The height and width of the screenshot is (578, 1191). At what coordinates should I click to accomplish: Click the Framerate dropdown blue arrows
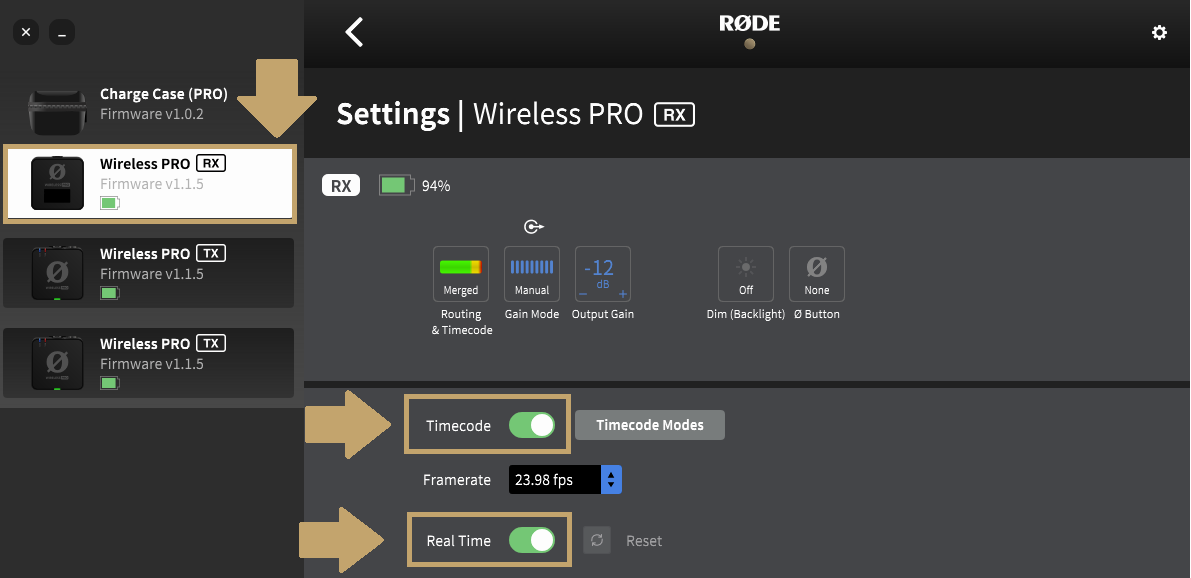pyautogui.click(x=611, y=479)
